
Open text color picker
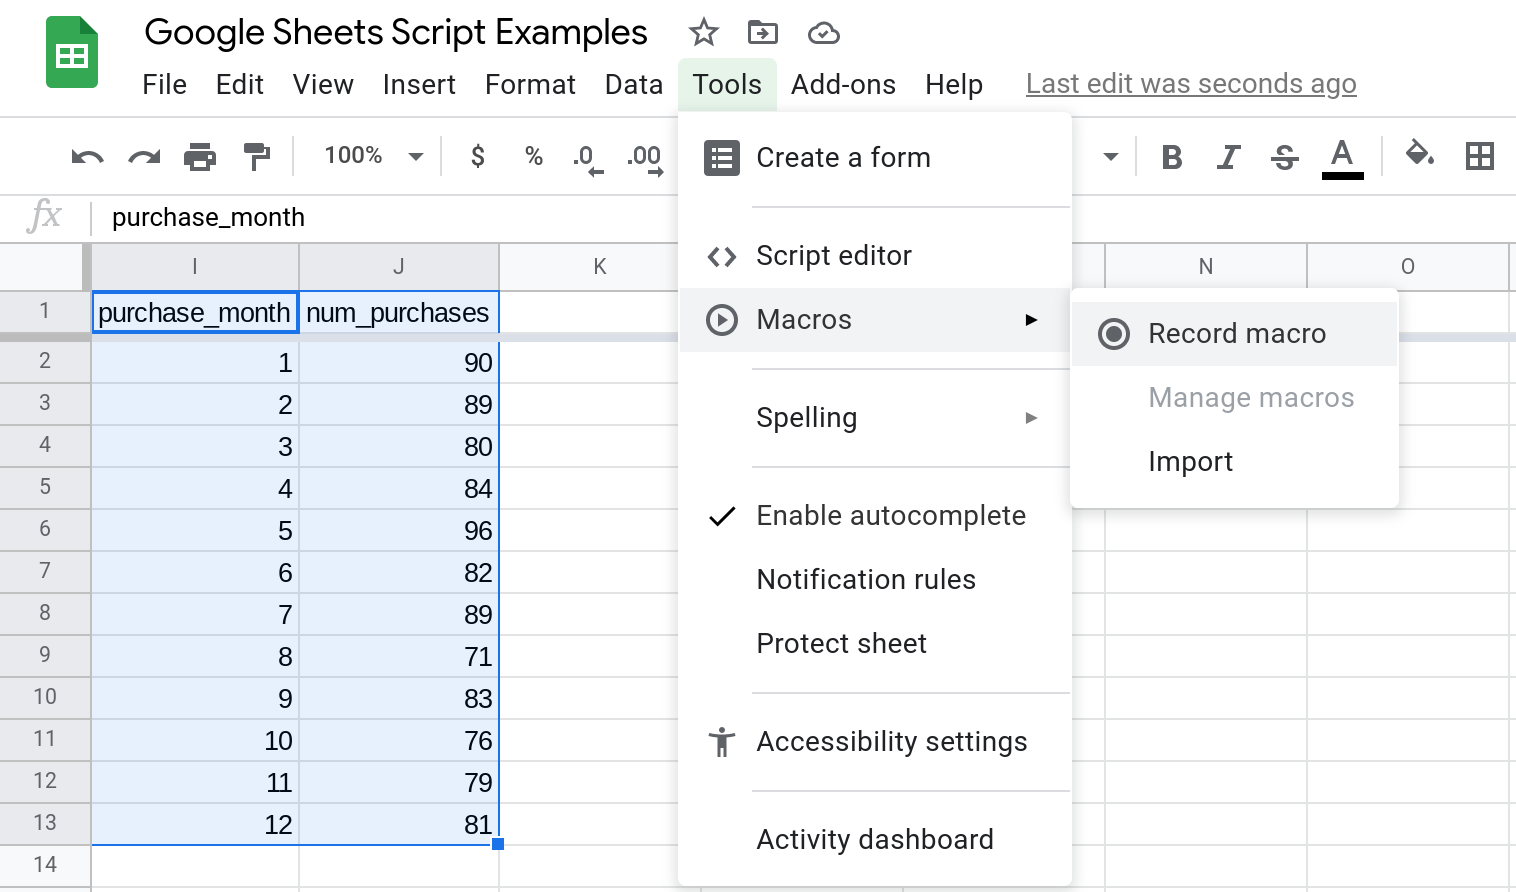(x=1342, y=159)
